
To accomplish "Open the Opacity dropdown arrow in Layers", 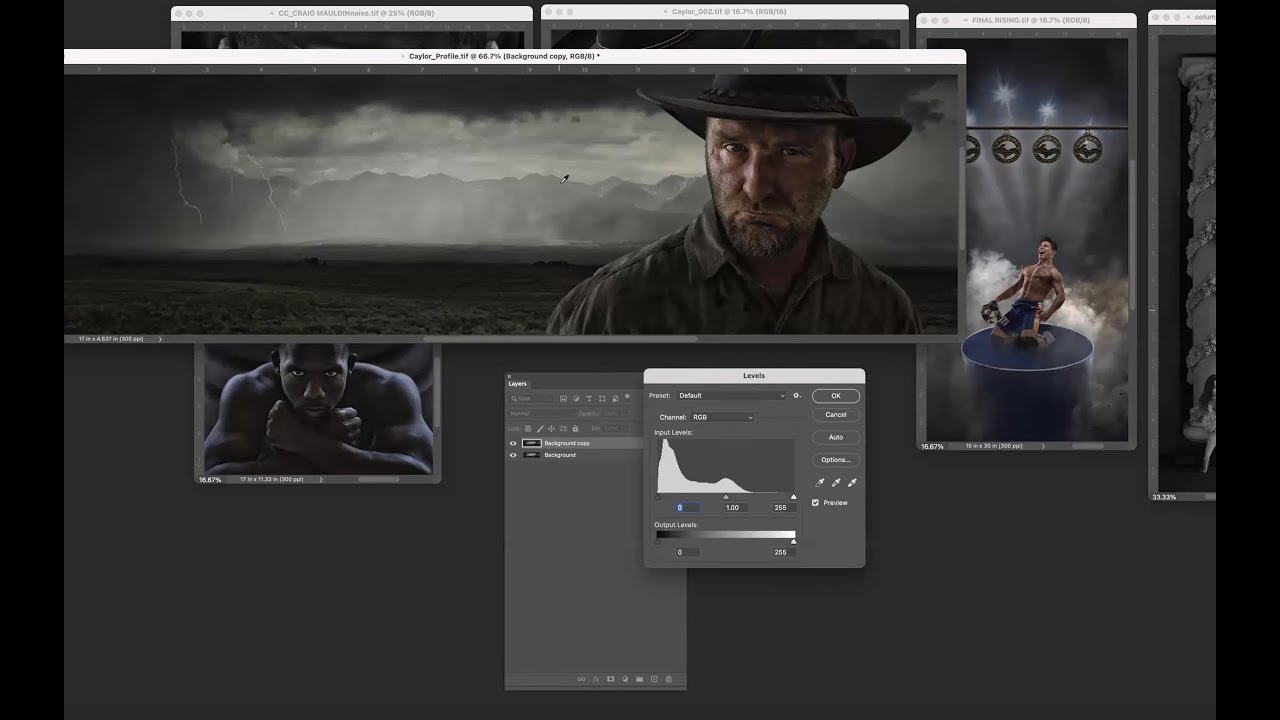I will tap(626, 414).
